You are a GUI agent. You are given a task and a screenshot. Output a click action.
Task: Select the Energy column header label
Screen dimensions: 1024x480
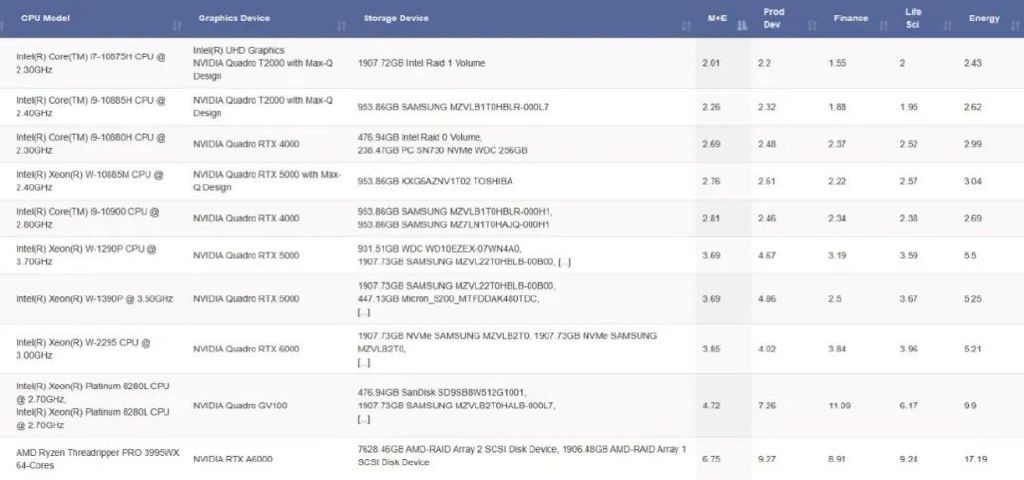pos(984,18)
